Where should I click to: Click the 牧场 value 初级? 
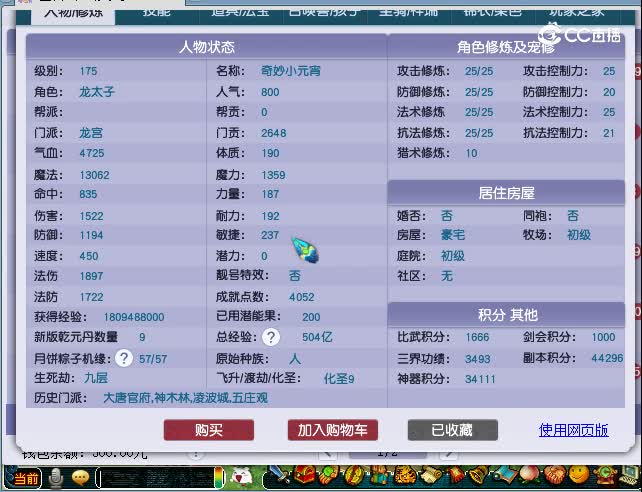coord(579,235)
